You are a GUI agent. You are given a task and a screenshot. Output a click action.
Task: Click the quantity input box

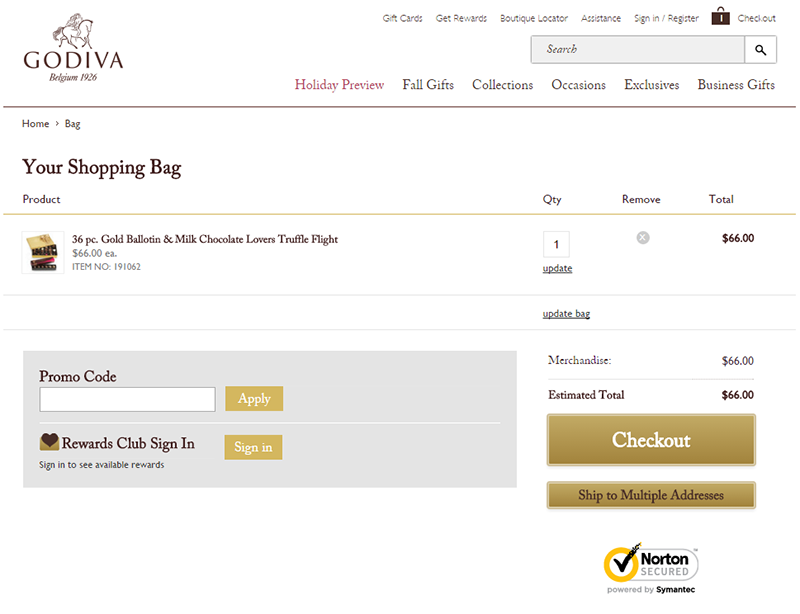click(x=556, y=244)
